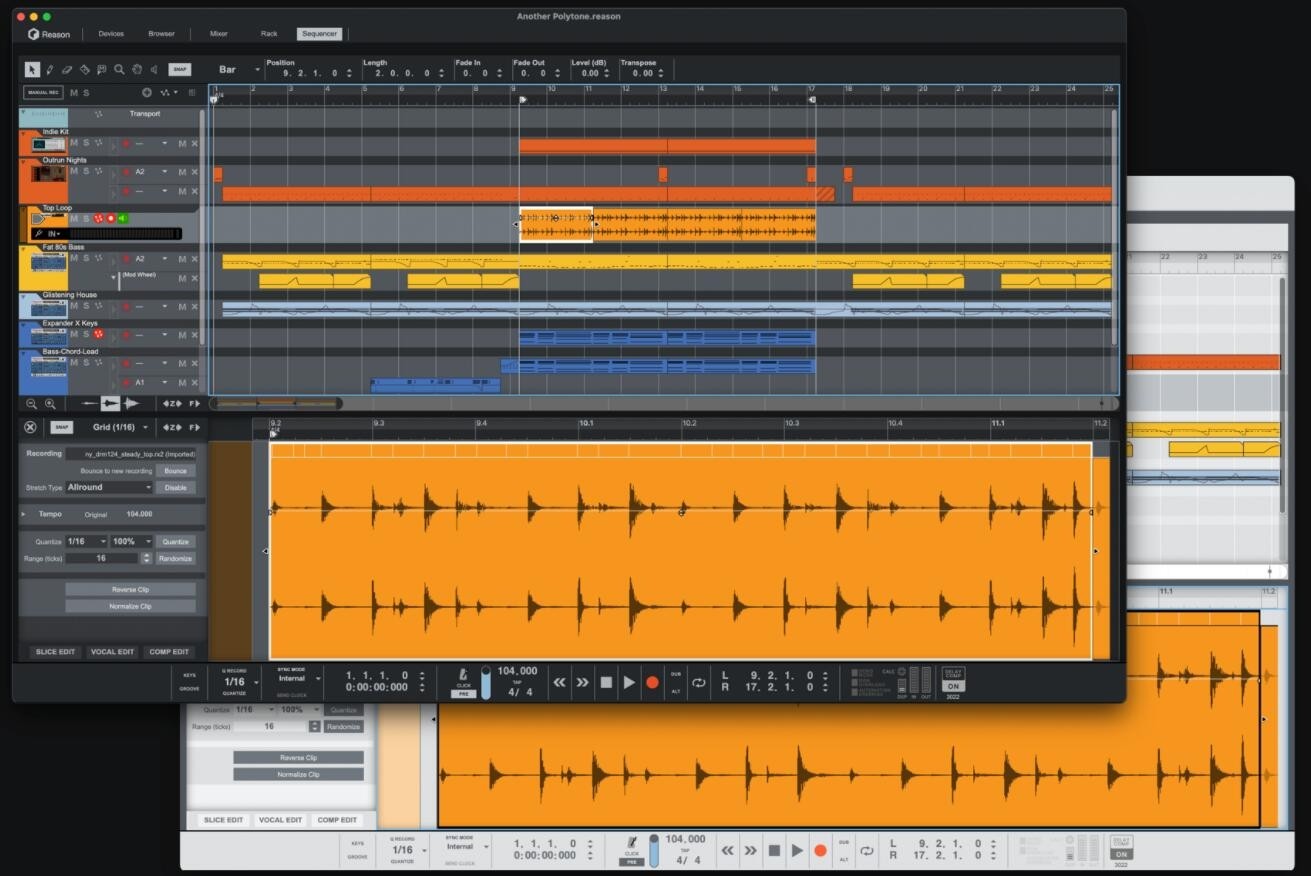Mute the Fat 80s Bass track
This screenshot has height=876, width=1311.
(x=74, y=258)
